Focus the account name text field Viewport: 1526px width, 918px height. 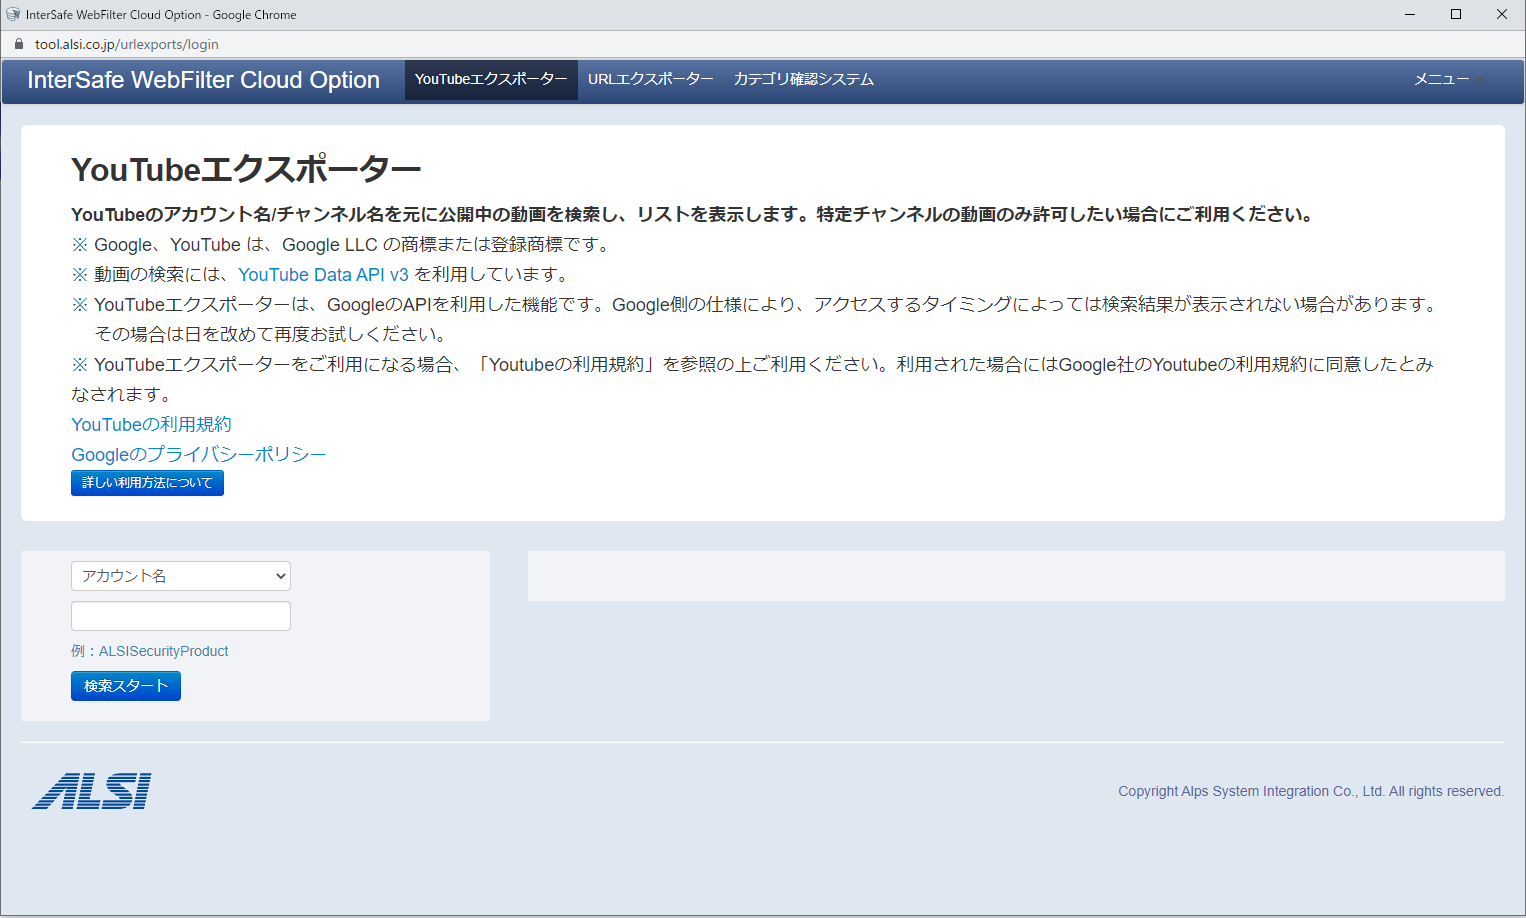point(181,616)
